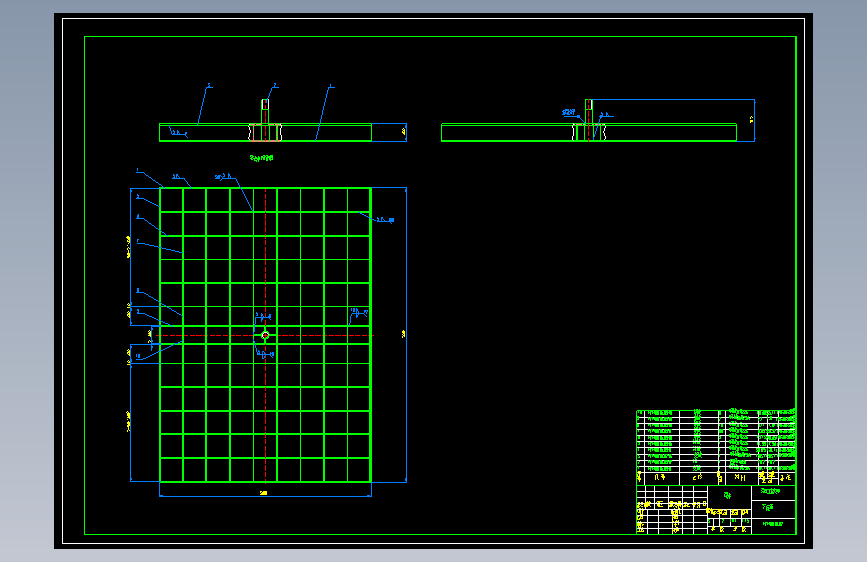Viewport: 867px width, 562px height.
Task: Select the green caption under left elevation view
Action: [x=261, y=158]
